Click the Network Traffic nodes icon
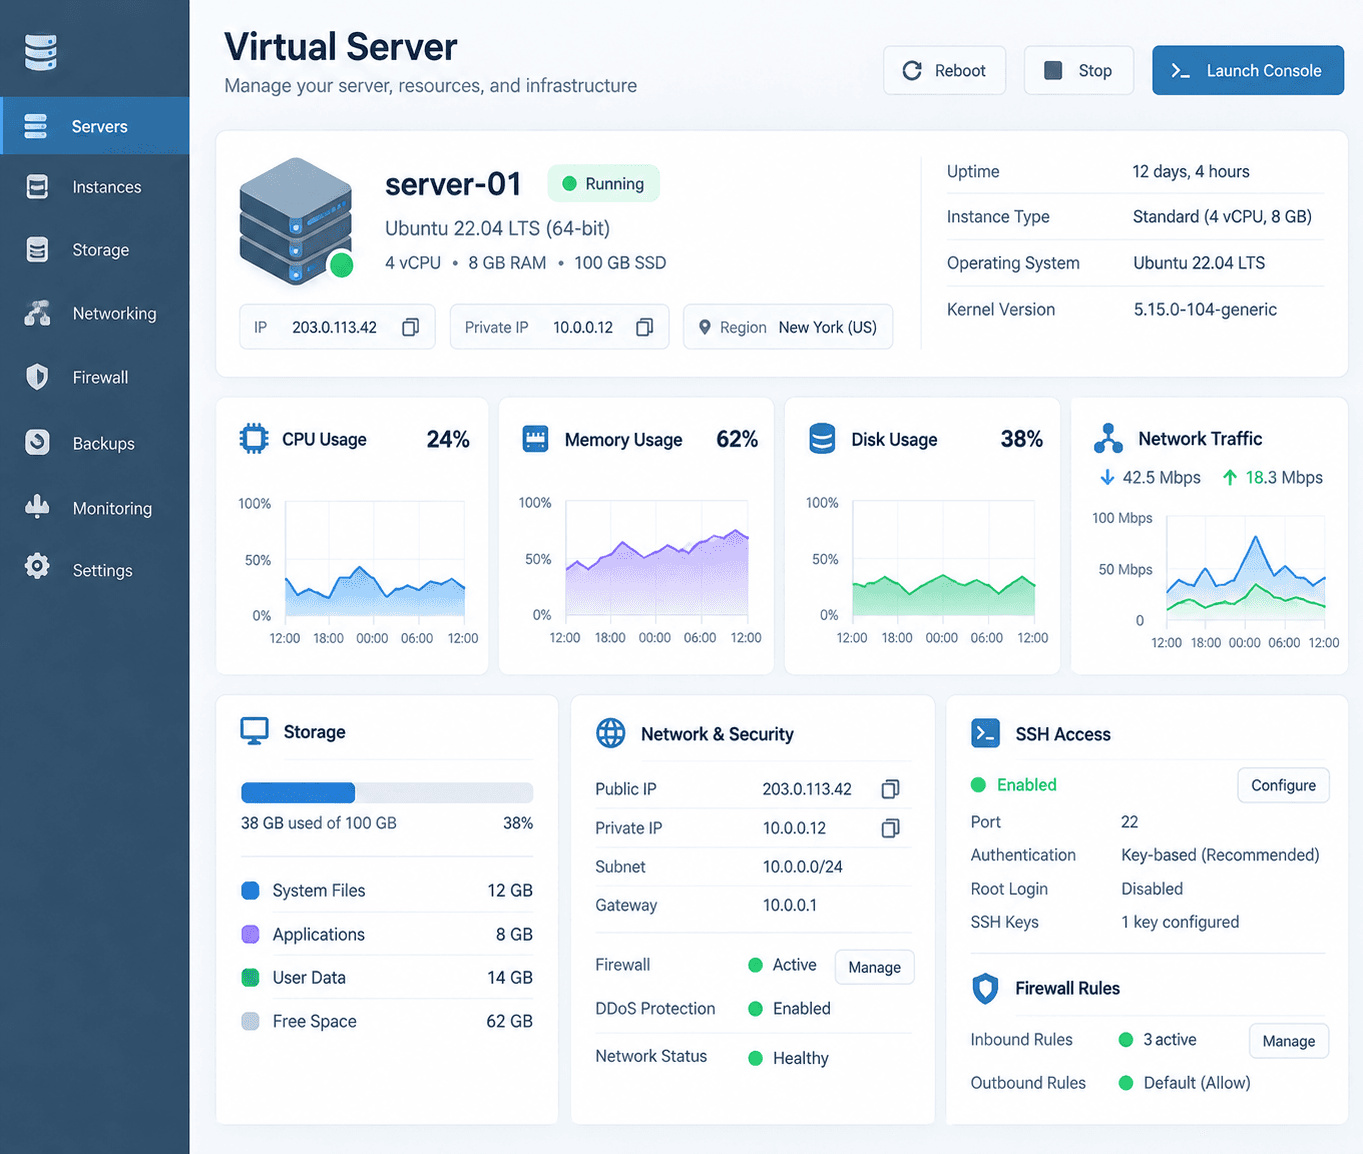Screen dimensions: 1363x1154 1108,438
